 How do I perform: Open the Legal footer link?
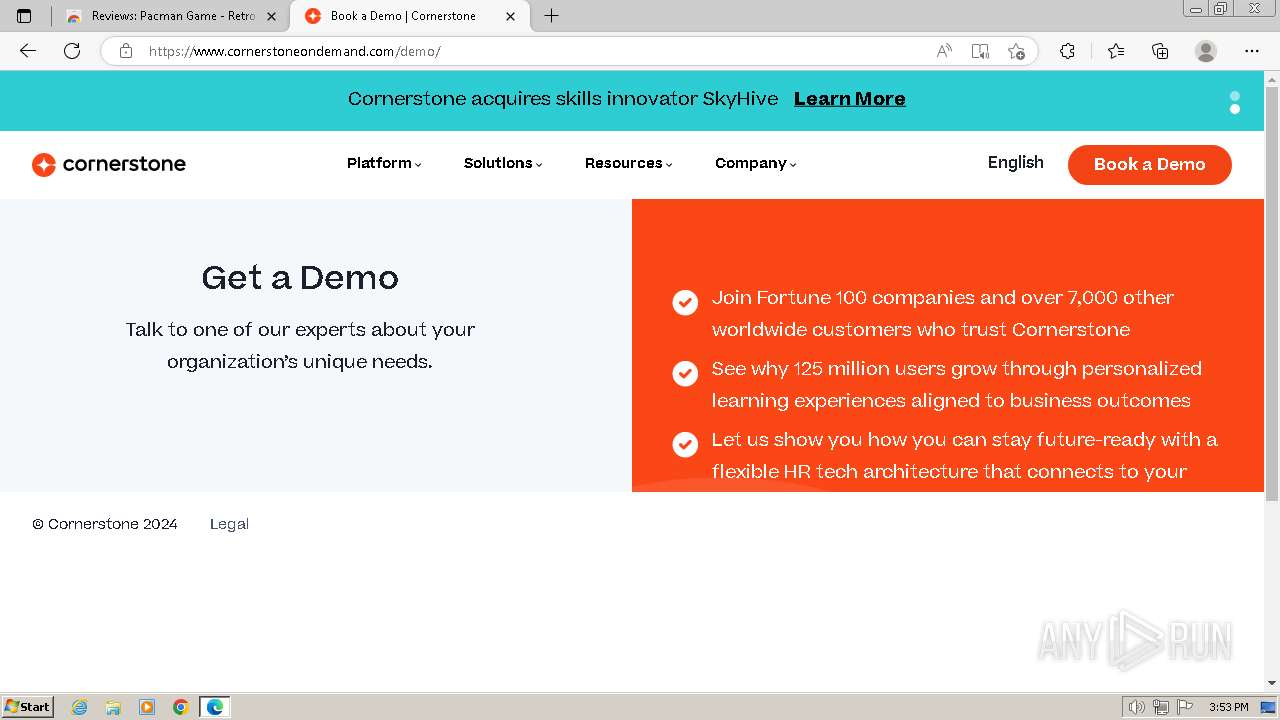(229, 524)
